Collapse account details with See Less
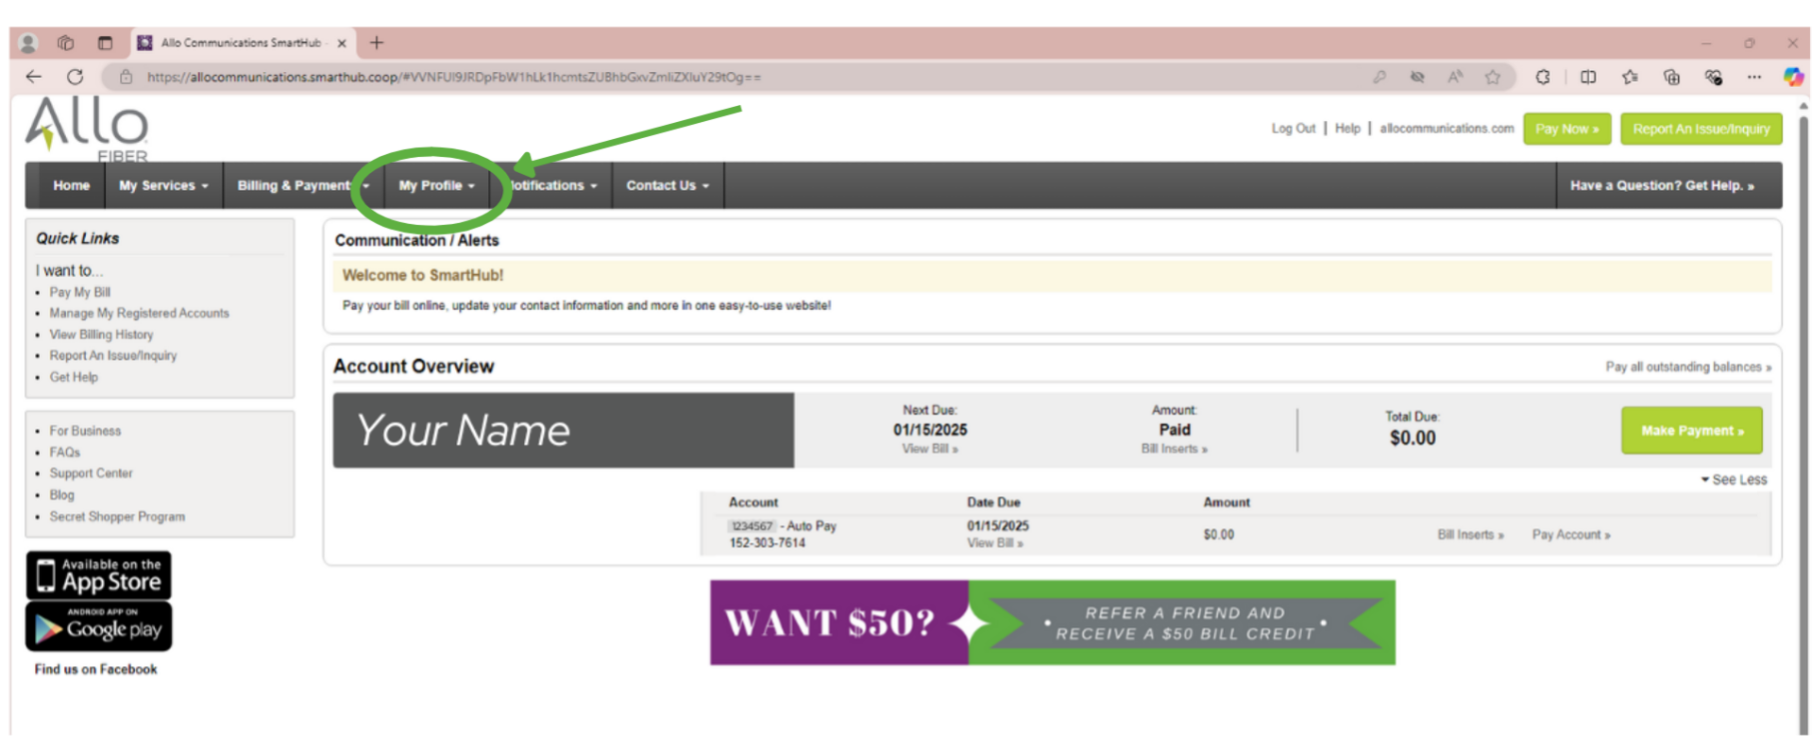This screenshot has width=1815, height=739. click(1734, 480)
